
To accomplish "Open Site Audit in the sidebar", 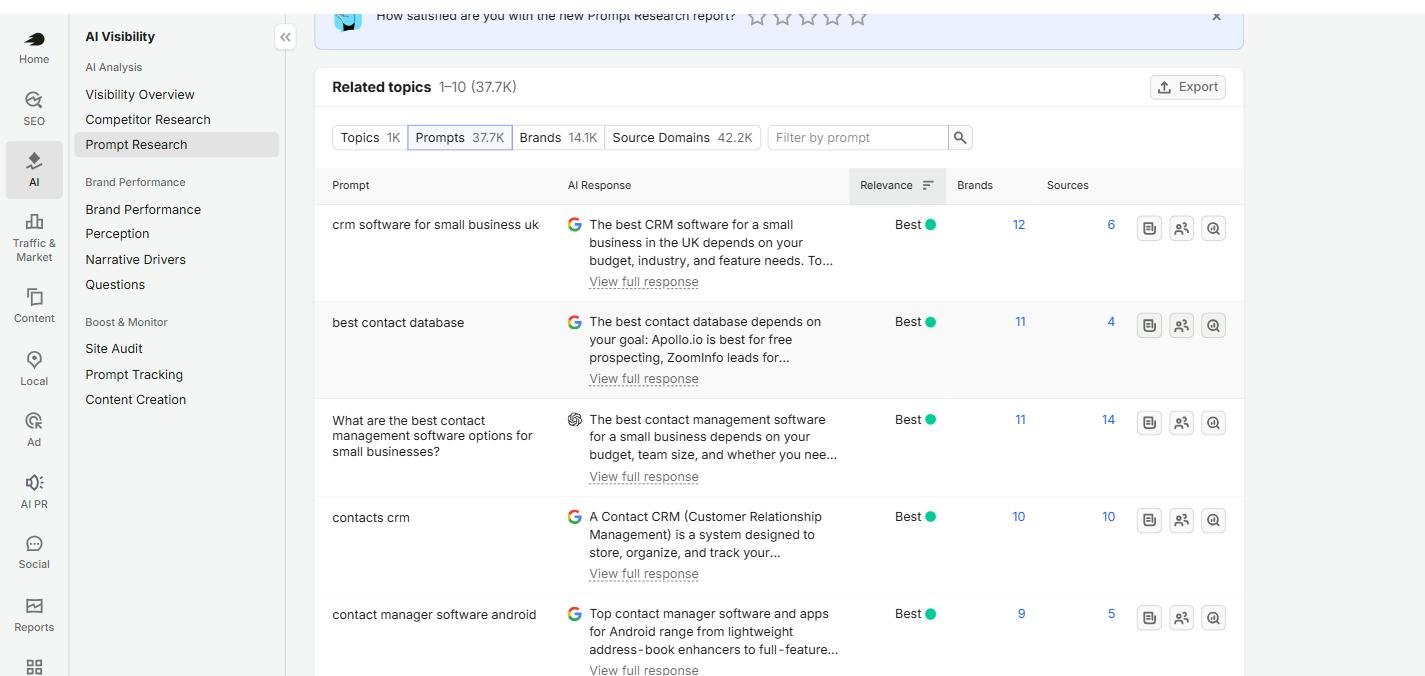I will (114, 349).
